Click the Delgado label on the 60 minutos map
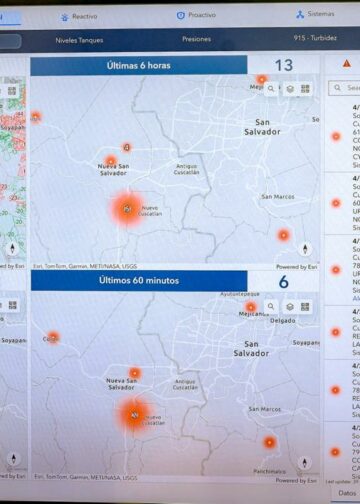360x504 pixels. (x=283, y=320)
